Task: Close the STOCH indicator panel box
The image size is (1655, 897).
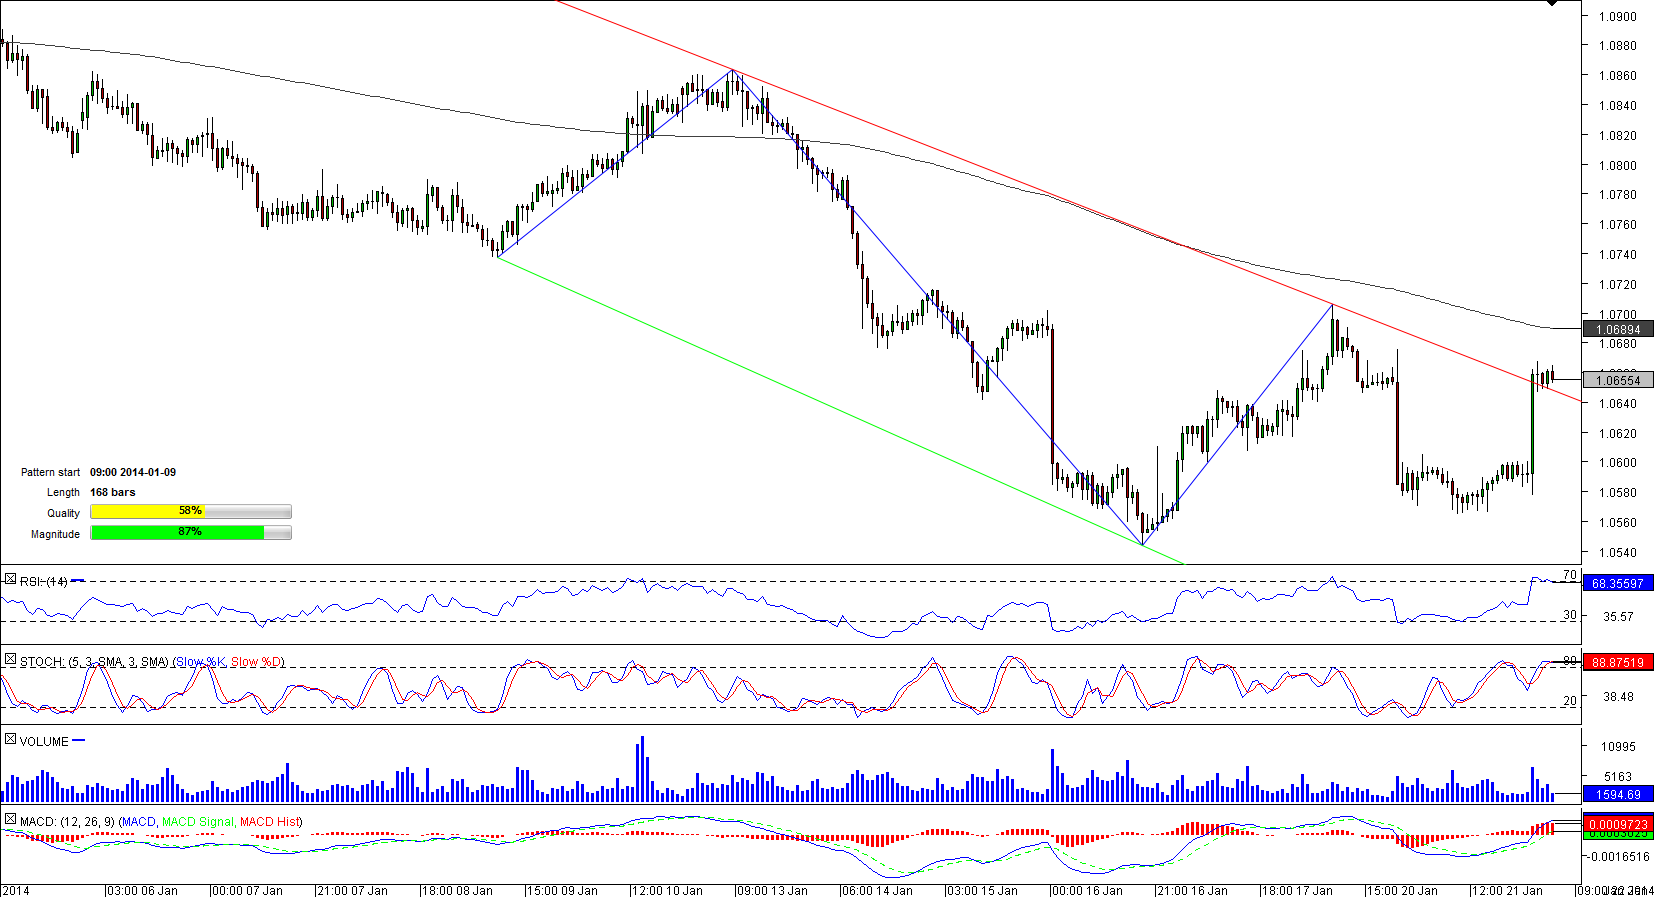Action: click(x=10, y=660)
